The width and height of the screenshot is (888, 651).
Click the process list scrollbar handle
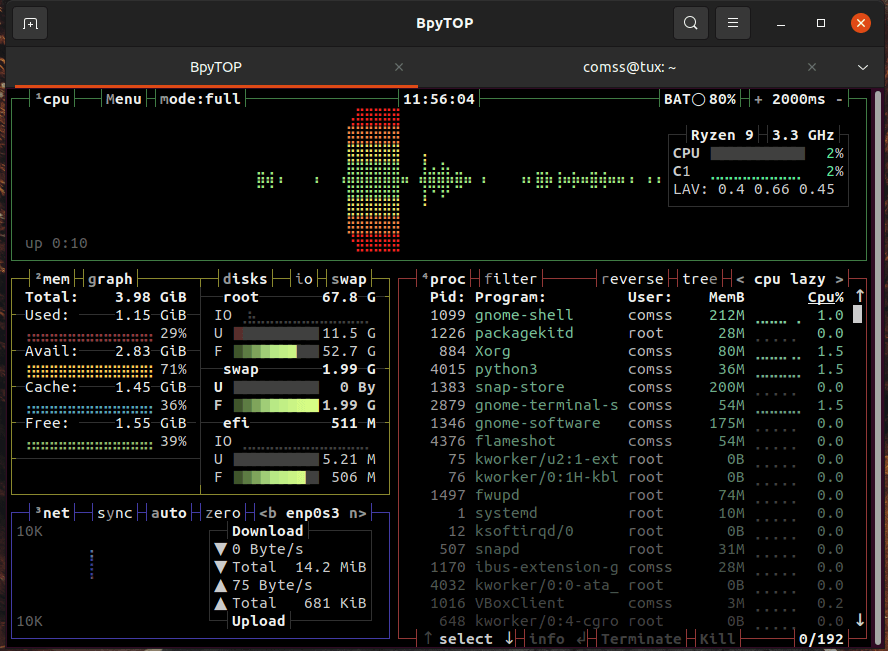858,315
